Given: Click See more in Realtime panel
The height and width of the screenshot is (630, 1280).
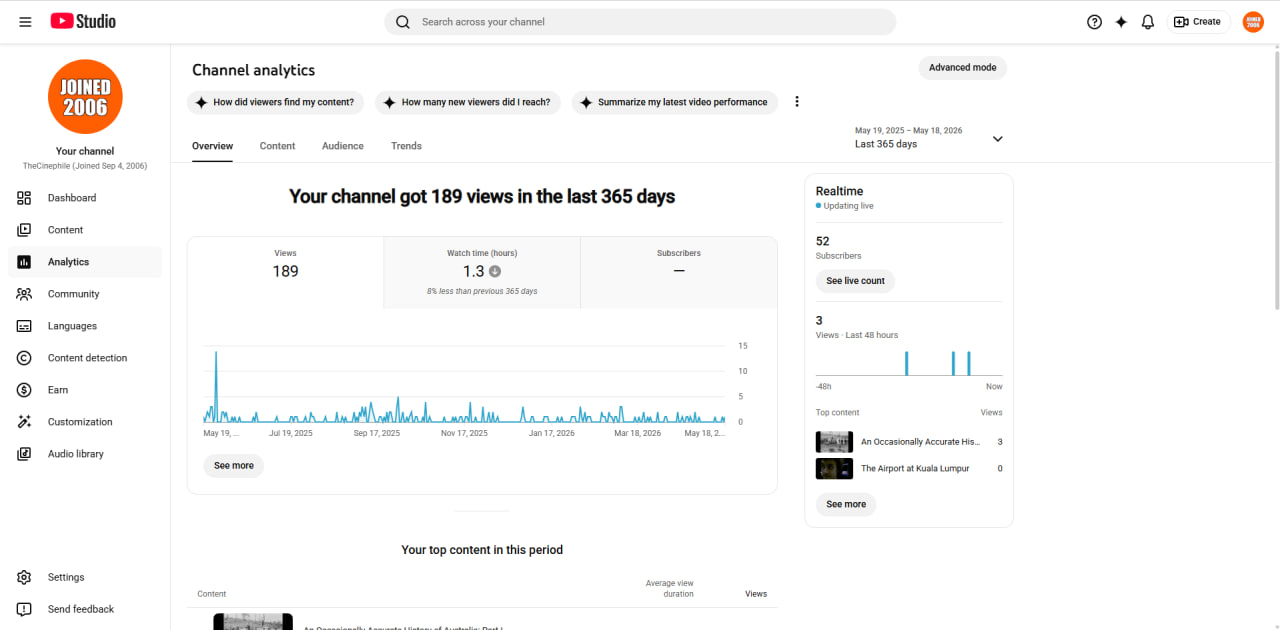Looking at the screenshot, I should 846,505.
